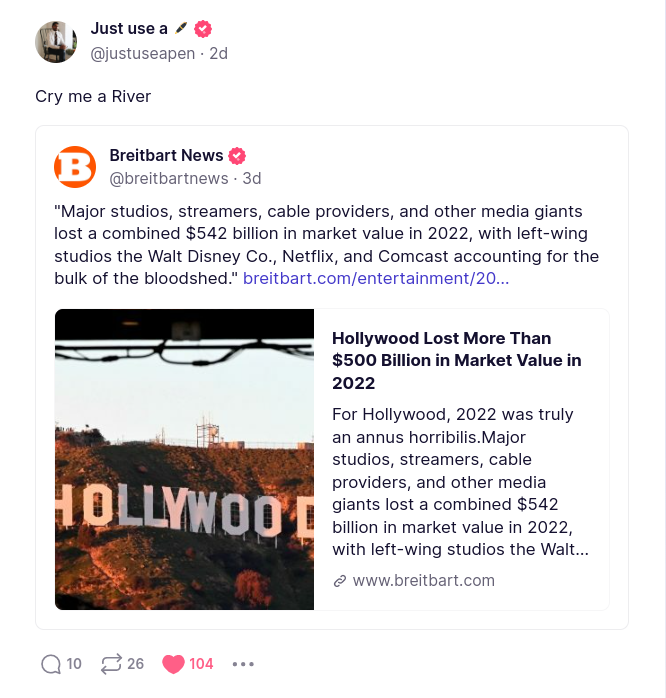
Task: Click the Breitbart orange logo avatar
Action: 75,167
